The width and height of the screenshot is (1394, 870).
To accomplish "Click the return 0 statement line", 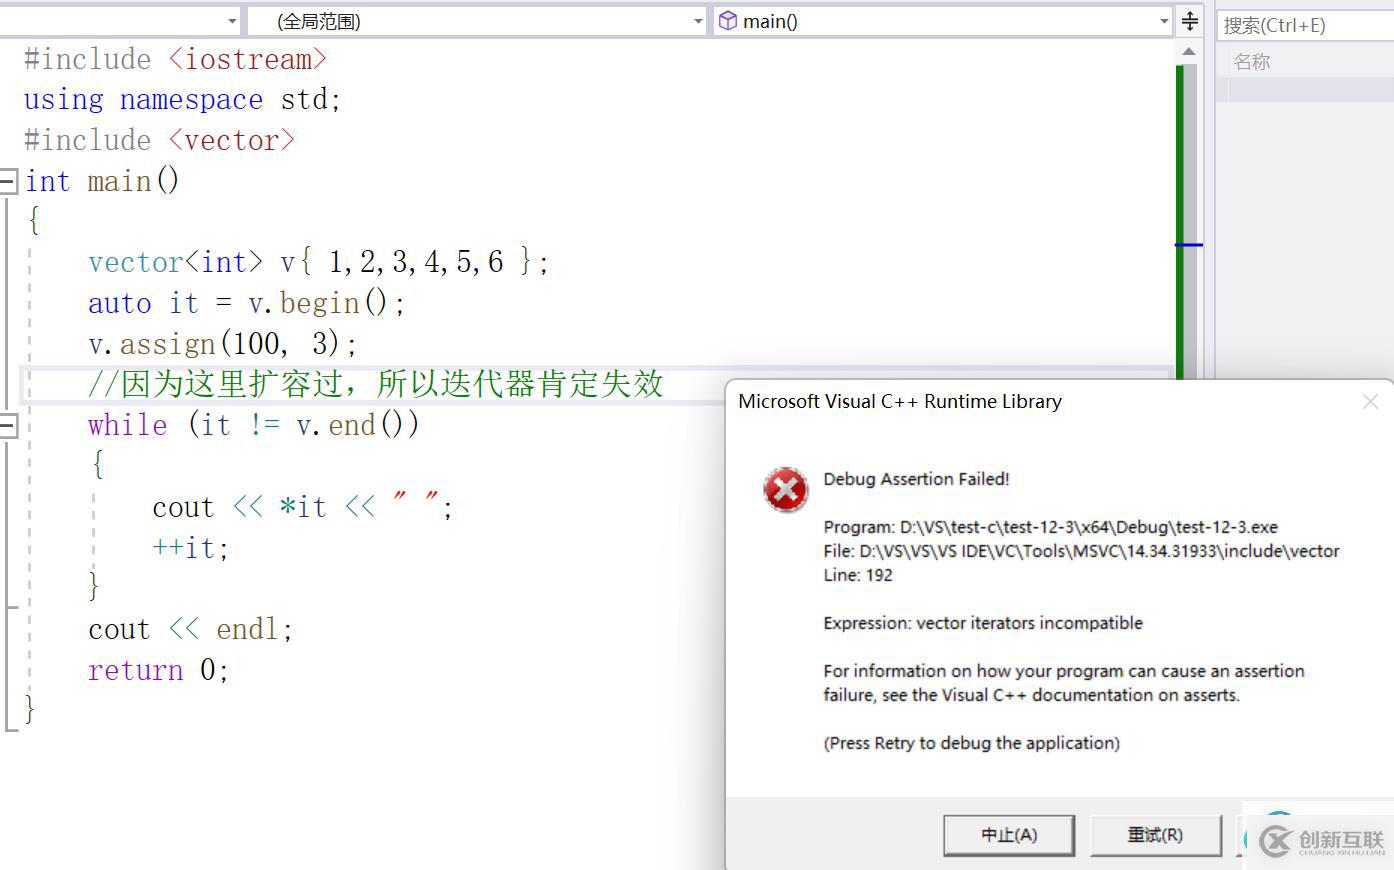I will click(158, 670).
